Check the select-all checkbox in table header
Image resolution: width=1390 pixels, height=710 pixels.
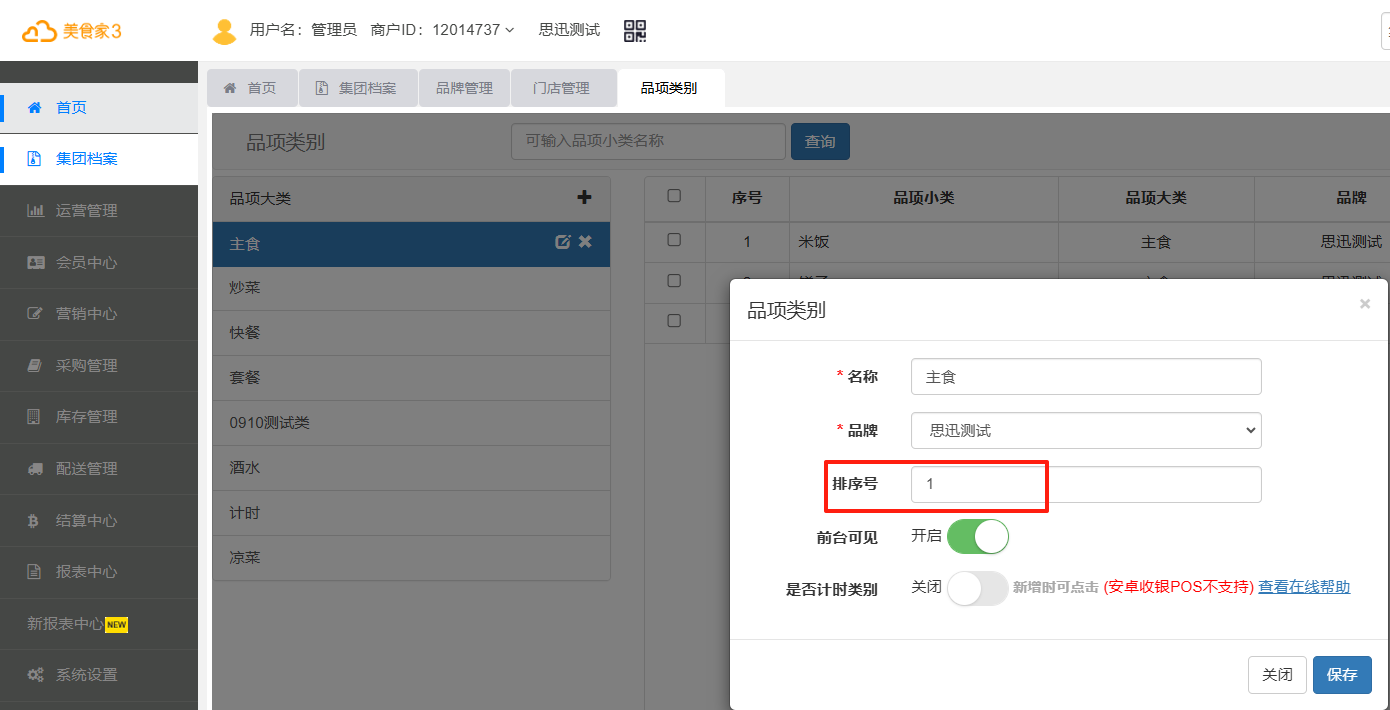coord(674,196)
